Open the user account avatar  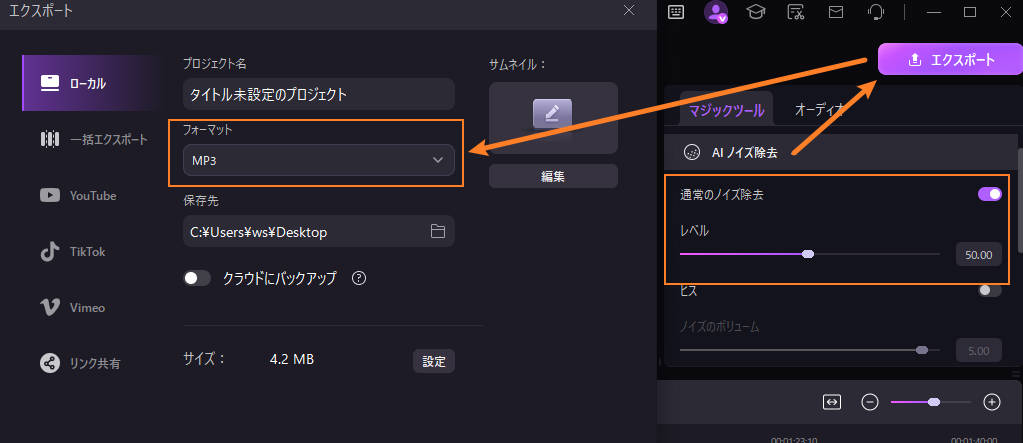(716, 12)
